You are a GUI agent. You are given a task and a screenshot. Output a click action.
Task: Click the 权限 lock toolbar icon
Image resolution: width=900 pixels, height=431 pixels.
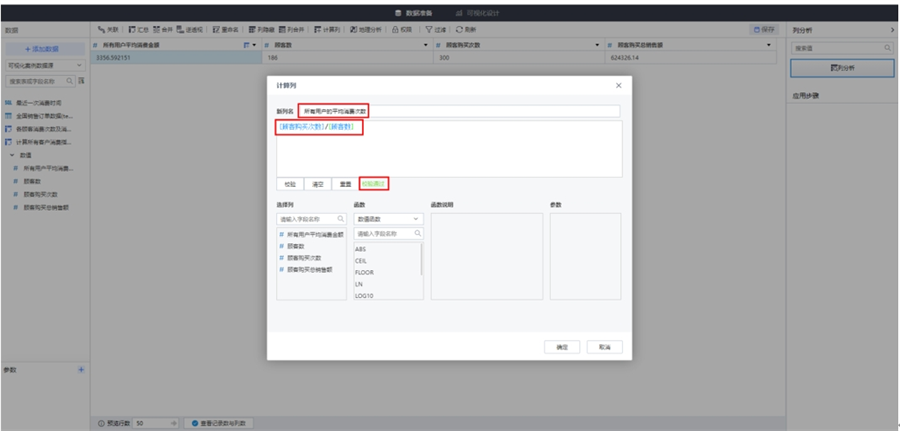pyautogui.click(x=402, y=29)
